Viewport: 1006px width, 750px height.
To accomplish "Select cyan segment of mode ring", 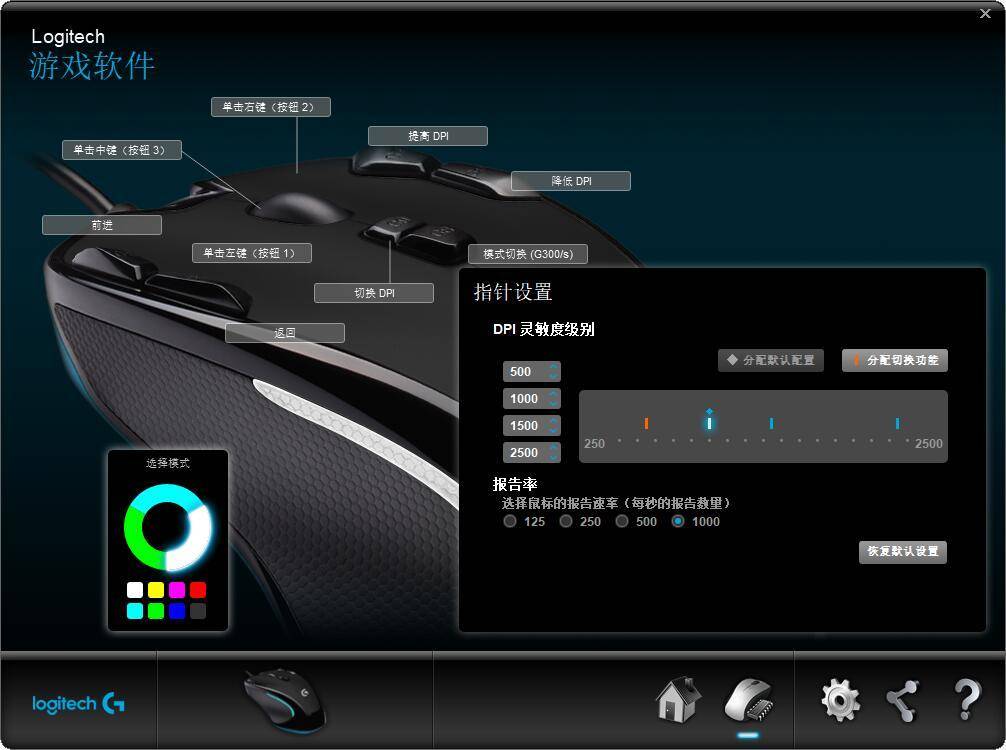I will 166,495.
